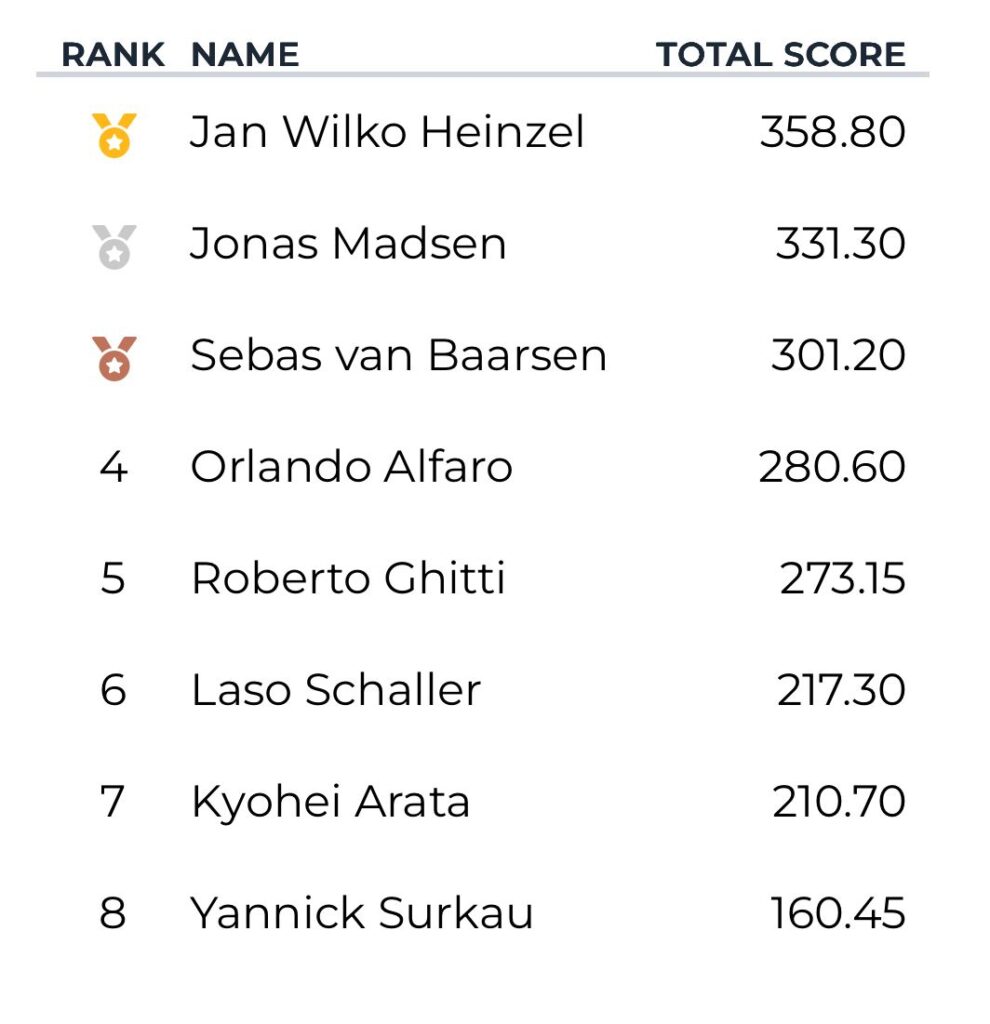The width and height of the screenshot is (990, 1024).
Task: Click the NAME column header
Action: [x=245, y=54]
